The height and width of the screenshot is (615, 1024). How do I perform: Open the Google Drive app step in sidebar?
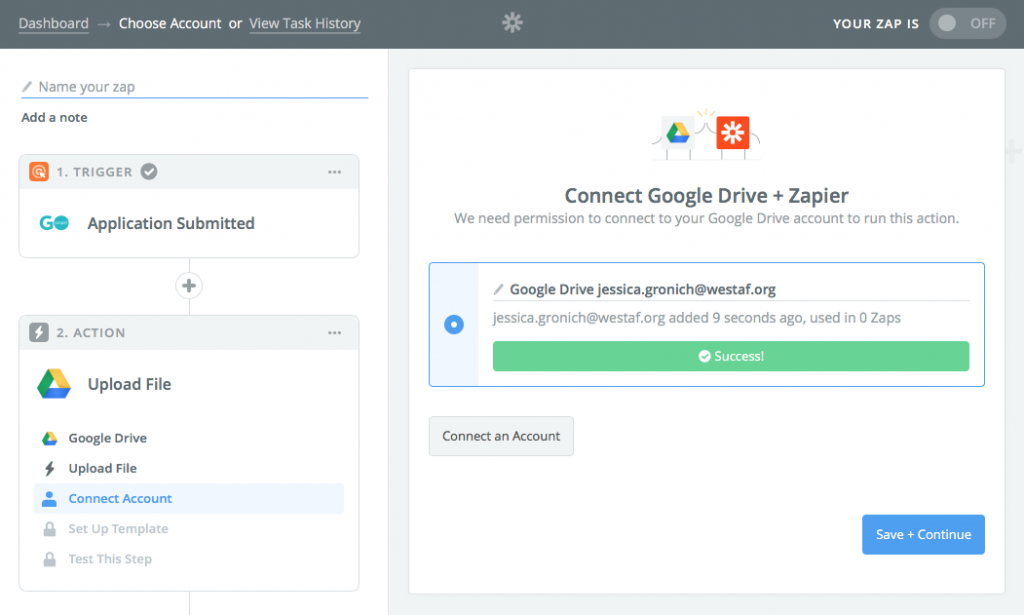[x=107, y=438]
